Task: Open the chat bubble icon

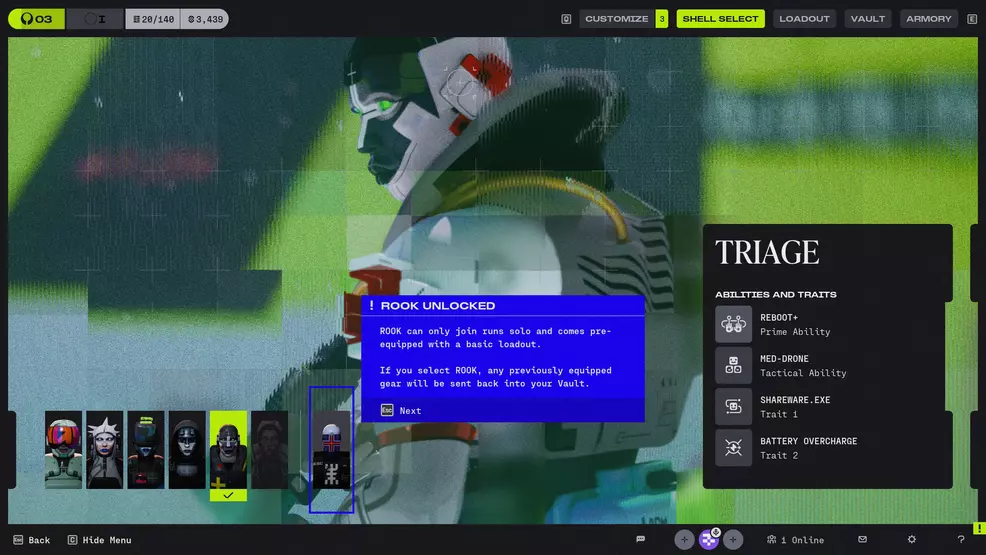Action: [x=640, y=539]
